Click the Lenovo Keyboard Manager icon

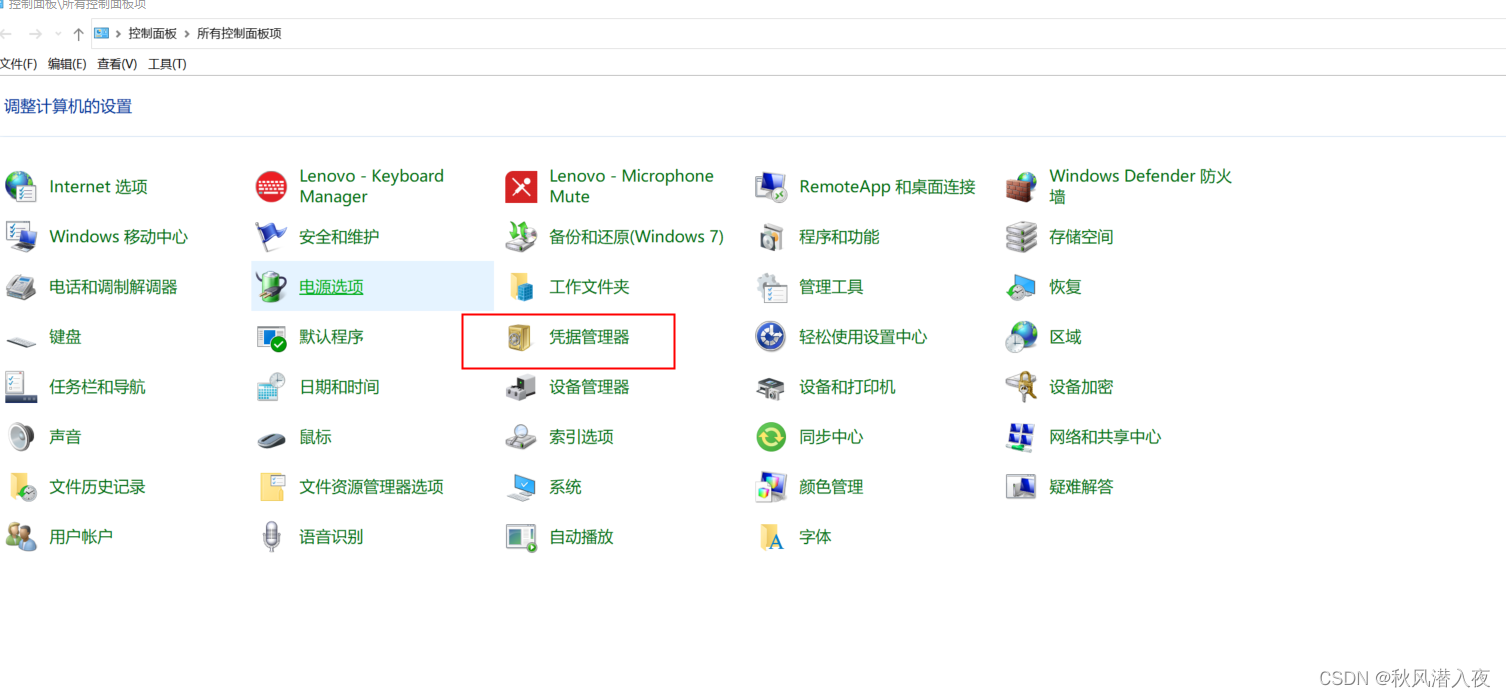[271, 186]
